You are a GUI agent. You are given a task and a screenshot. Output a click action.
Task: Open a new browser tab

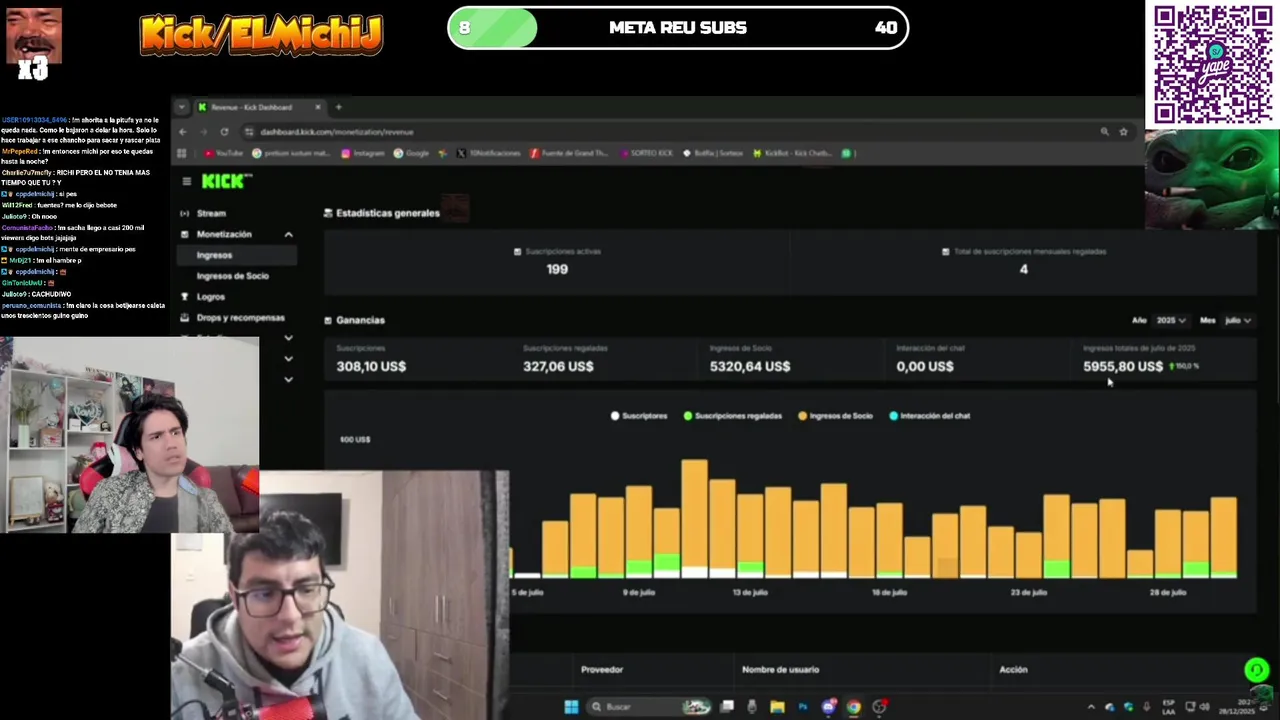coord(338,107)
